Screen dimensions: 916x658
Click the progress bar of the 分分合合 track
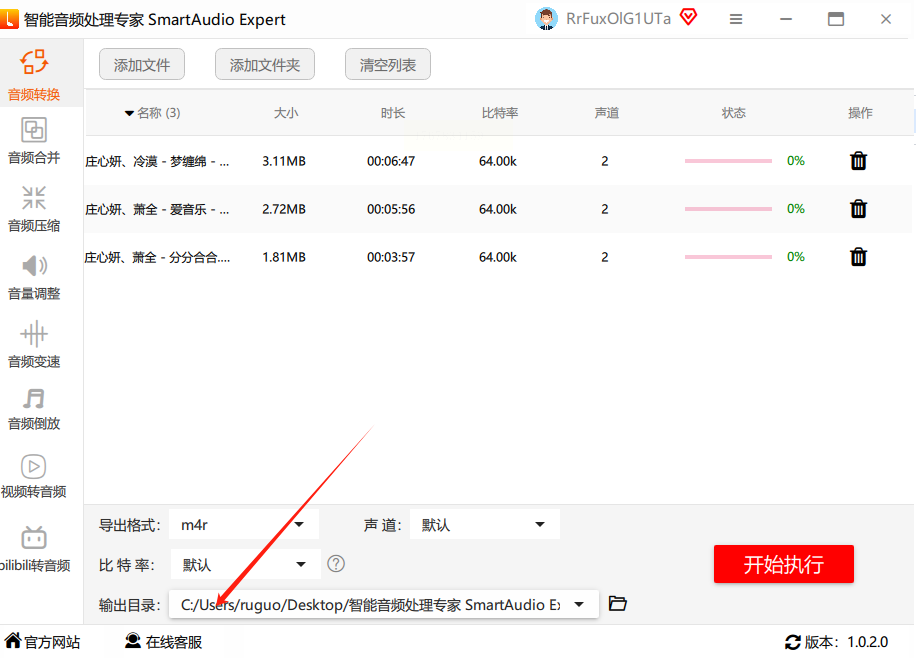click(728, 257)
